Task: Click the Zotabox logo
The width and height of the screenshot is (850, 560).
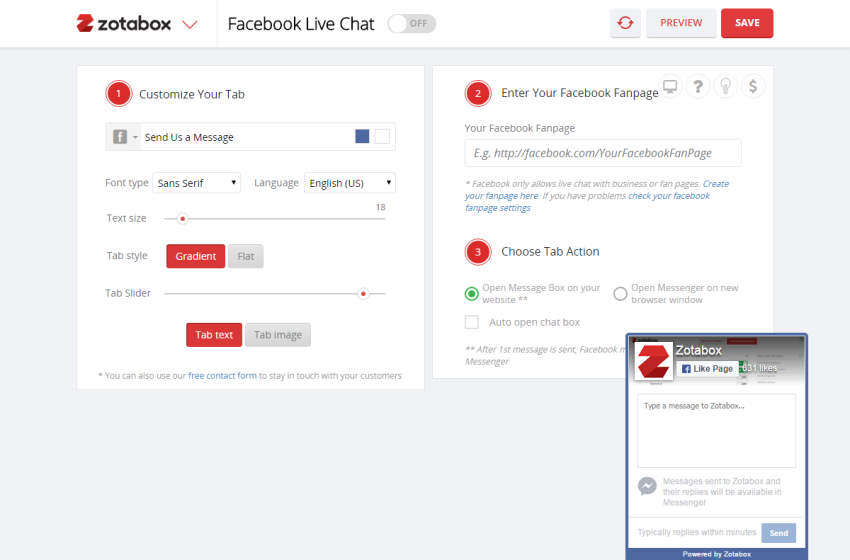Action: pos(123,23)
